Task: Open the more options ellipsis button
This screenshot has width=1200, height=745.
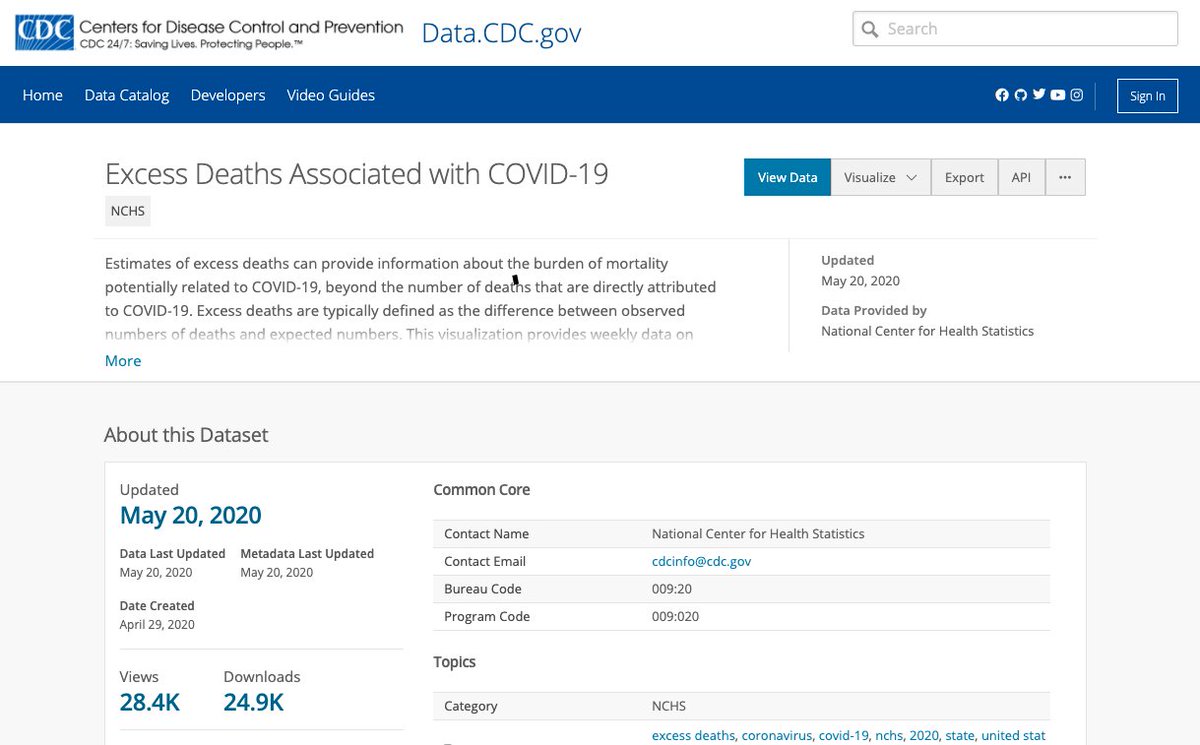Action: (x=1065, y=177)
